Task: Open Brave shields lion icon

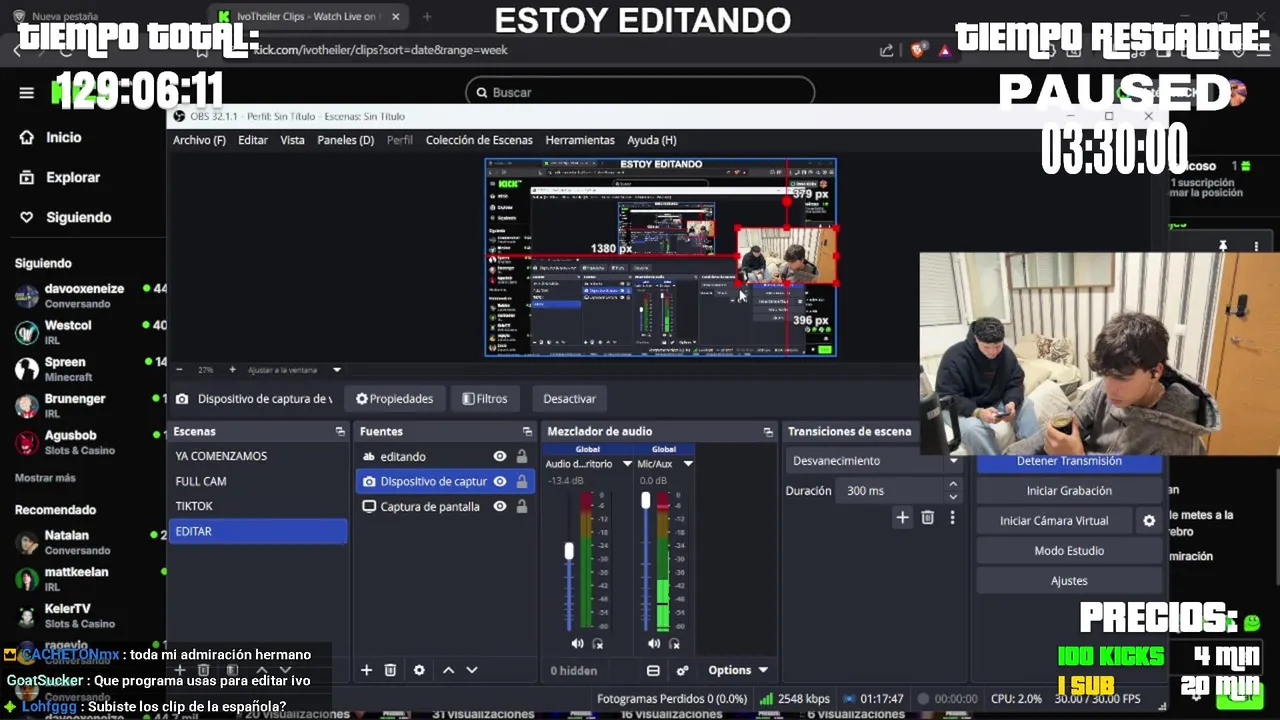Action: [917, 50]
